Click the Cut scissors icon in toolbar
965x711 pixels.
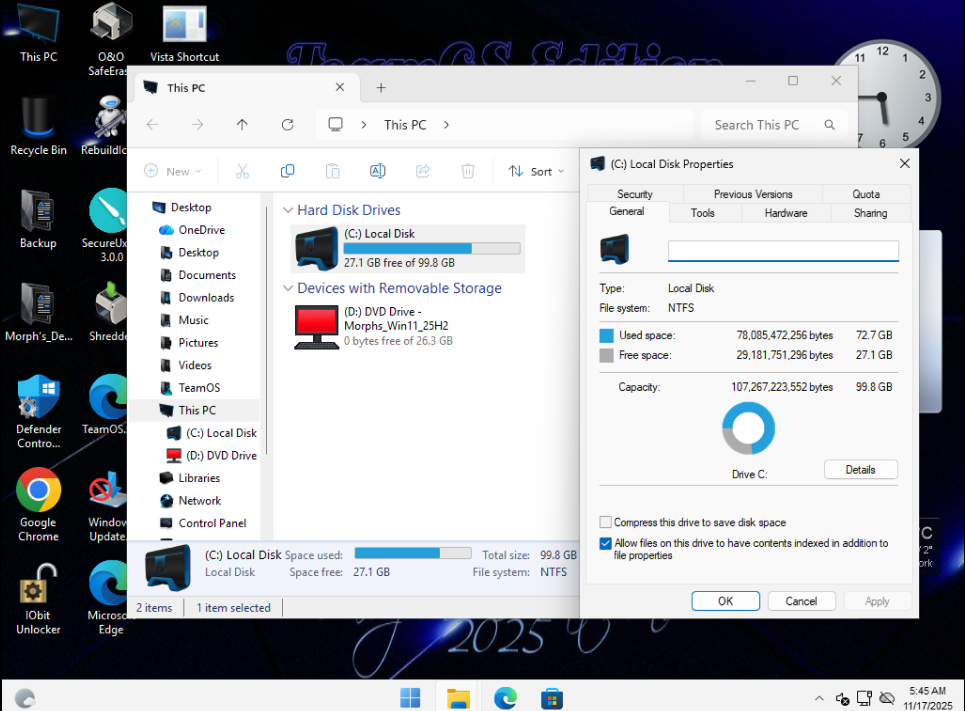click(242, 171)
